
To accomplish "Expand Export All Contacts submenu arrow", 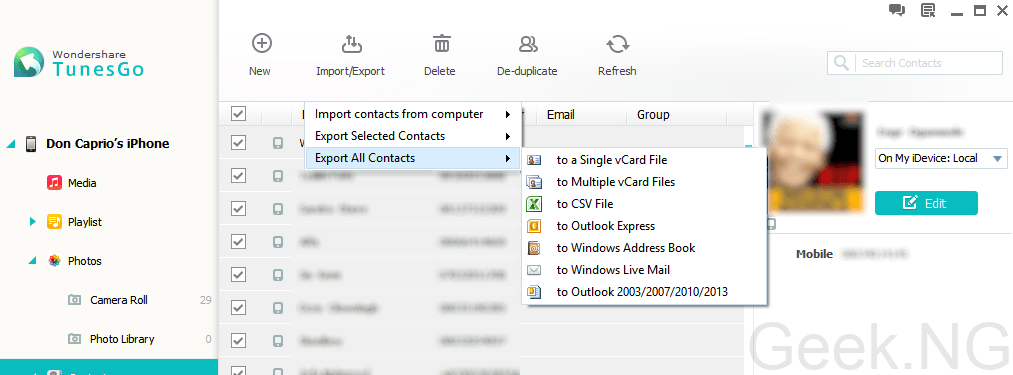I will tap(509, 158).
